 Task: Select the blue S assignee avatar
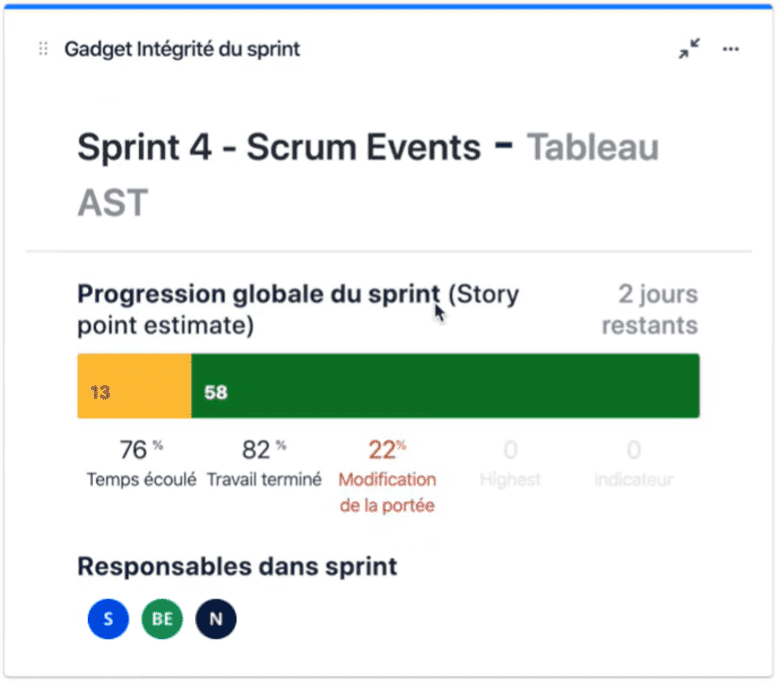click(x=108, y=619)
